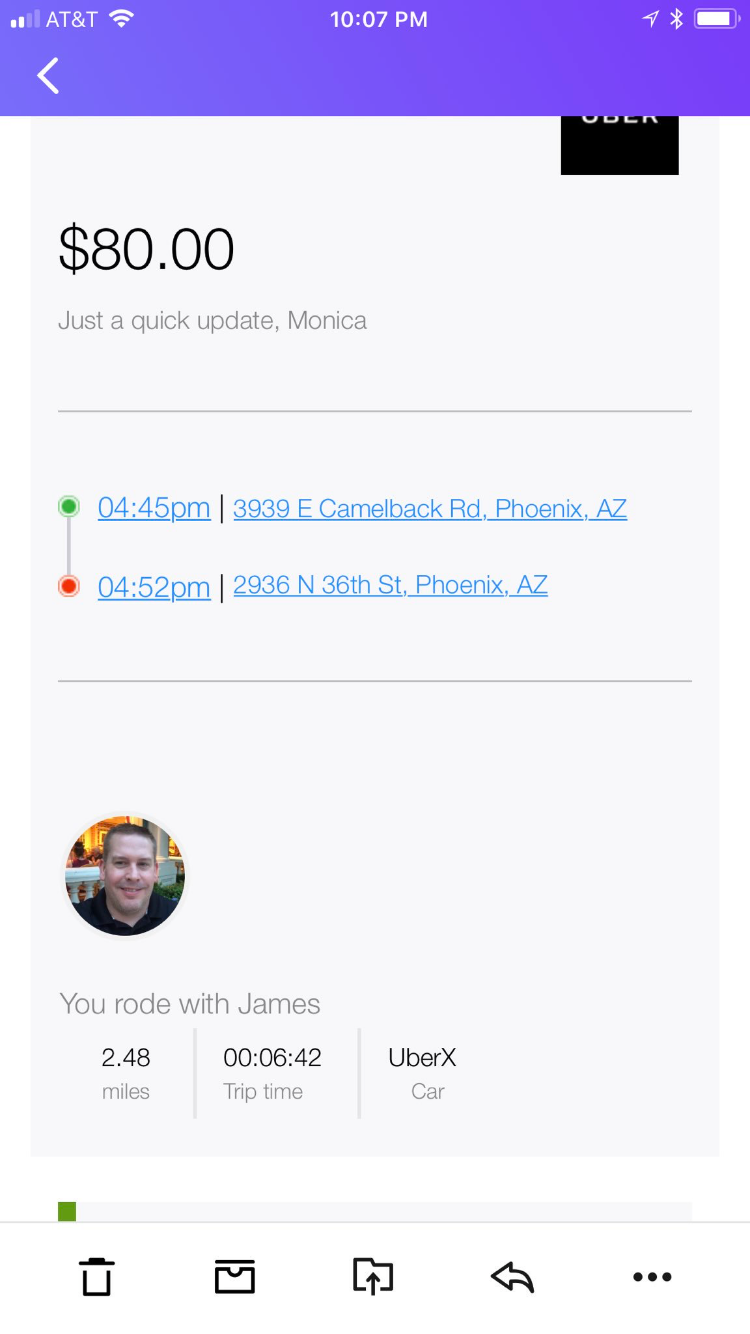Tap the $80.00 fare amount
This screenshot has height=1334, width=750.
(146, 249)
